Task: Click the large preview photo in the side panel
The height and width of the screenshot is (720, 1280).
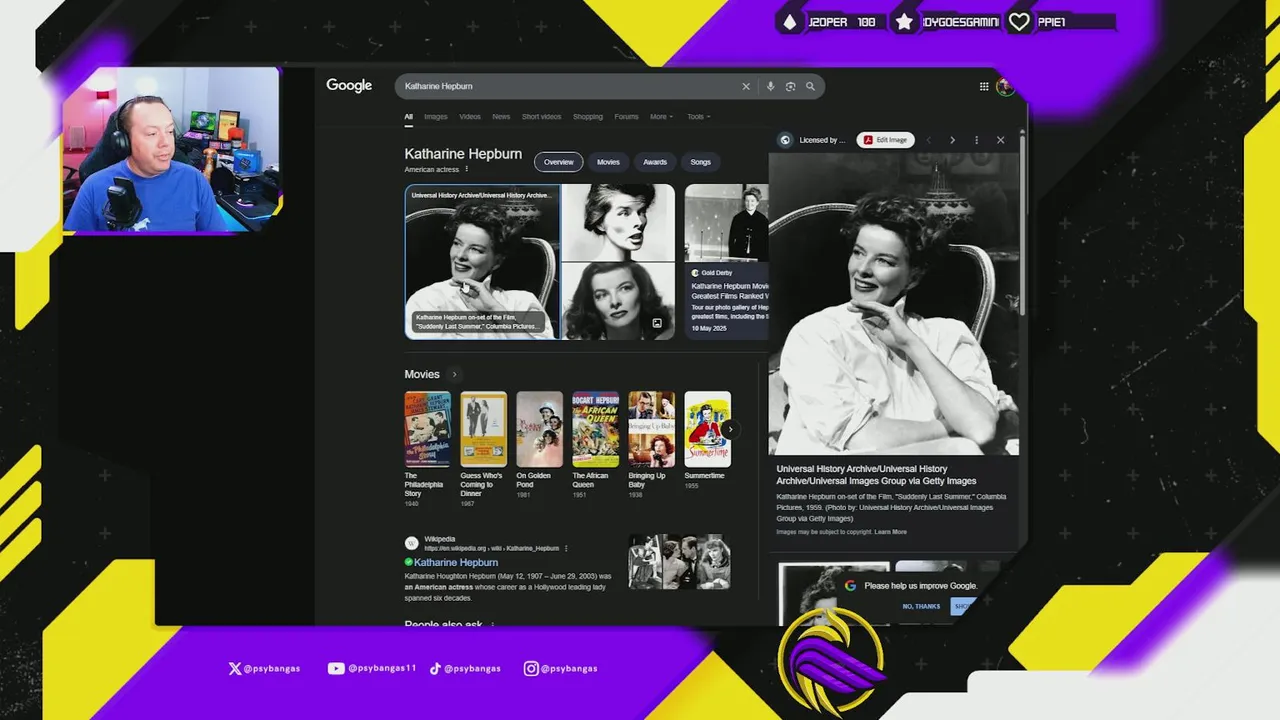Action: click(894, 304)
